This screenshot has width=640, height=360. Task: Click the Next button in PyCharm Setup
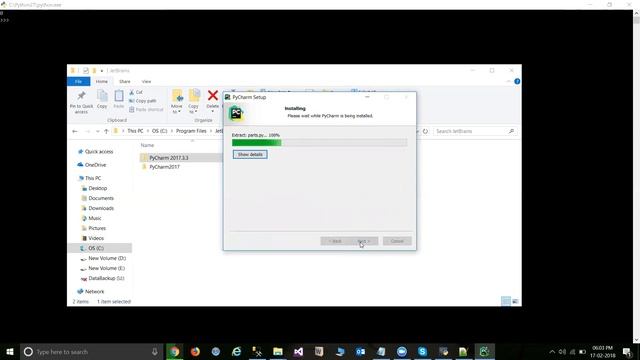tap(363, 241)
